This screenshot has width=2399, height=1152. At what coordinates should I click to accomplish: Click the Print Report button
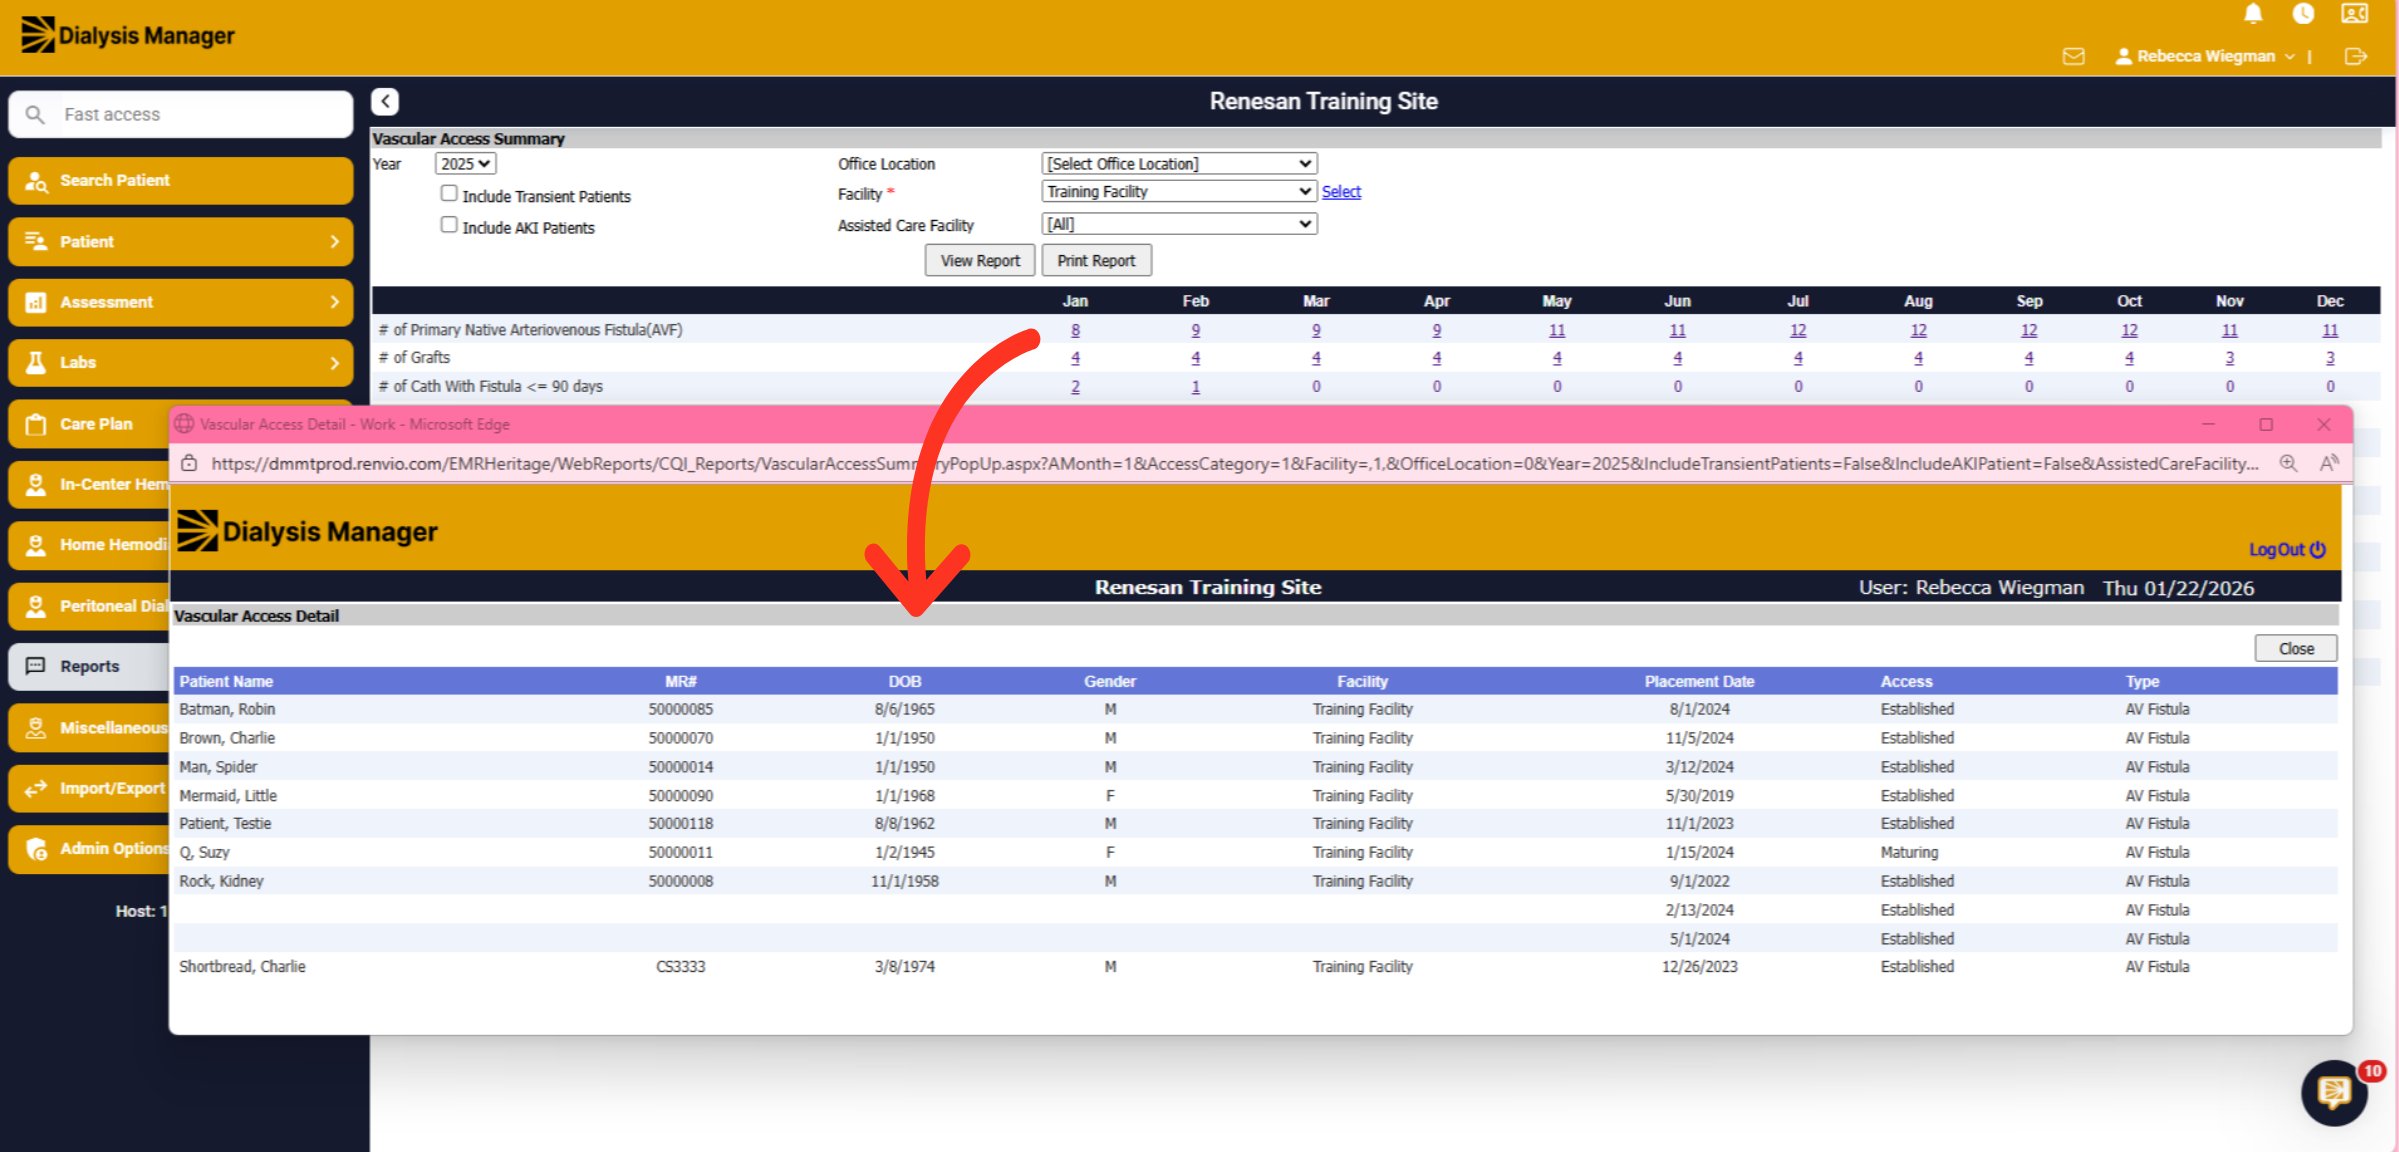[1096, 261]
